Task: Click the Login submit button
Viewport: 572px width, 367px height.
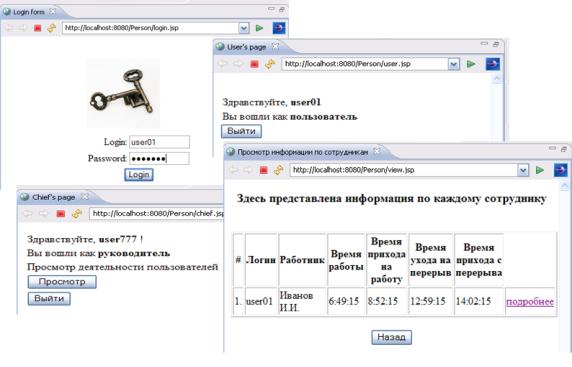Action: (x=139, y=175)
